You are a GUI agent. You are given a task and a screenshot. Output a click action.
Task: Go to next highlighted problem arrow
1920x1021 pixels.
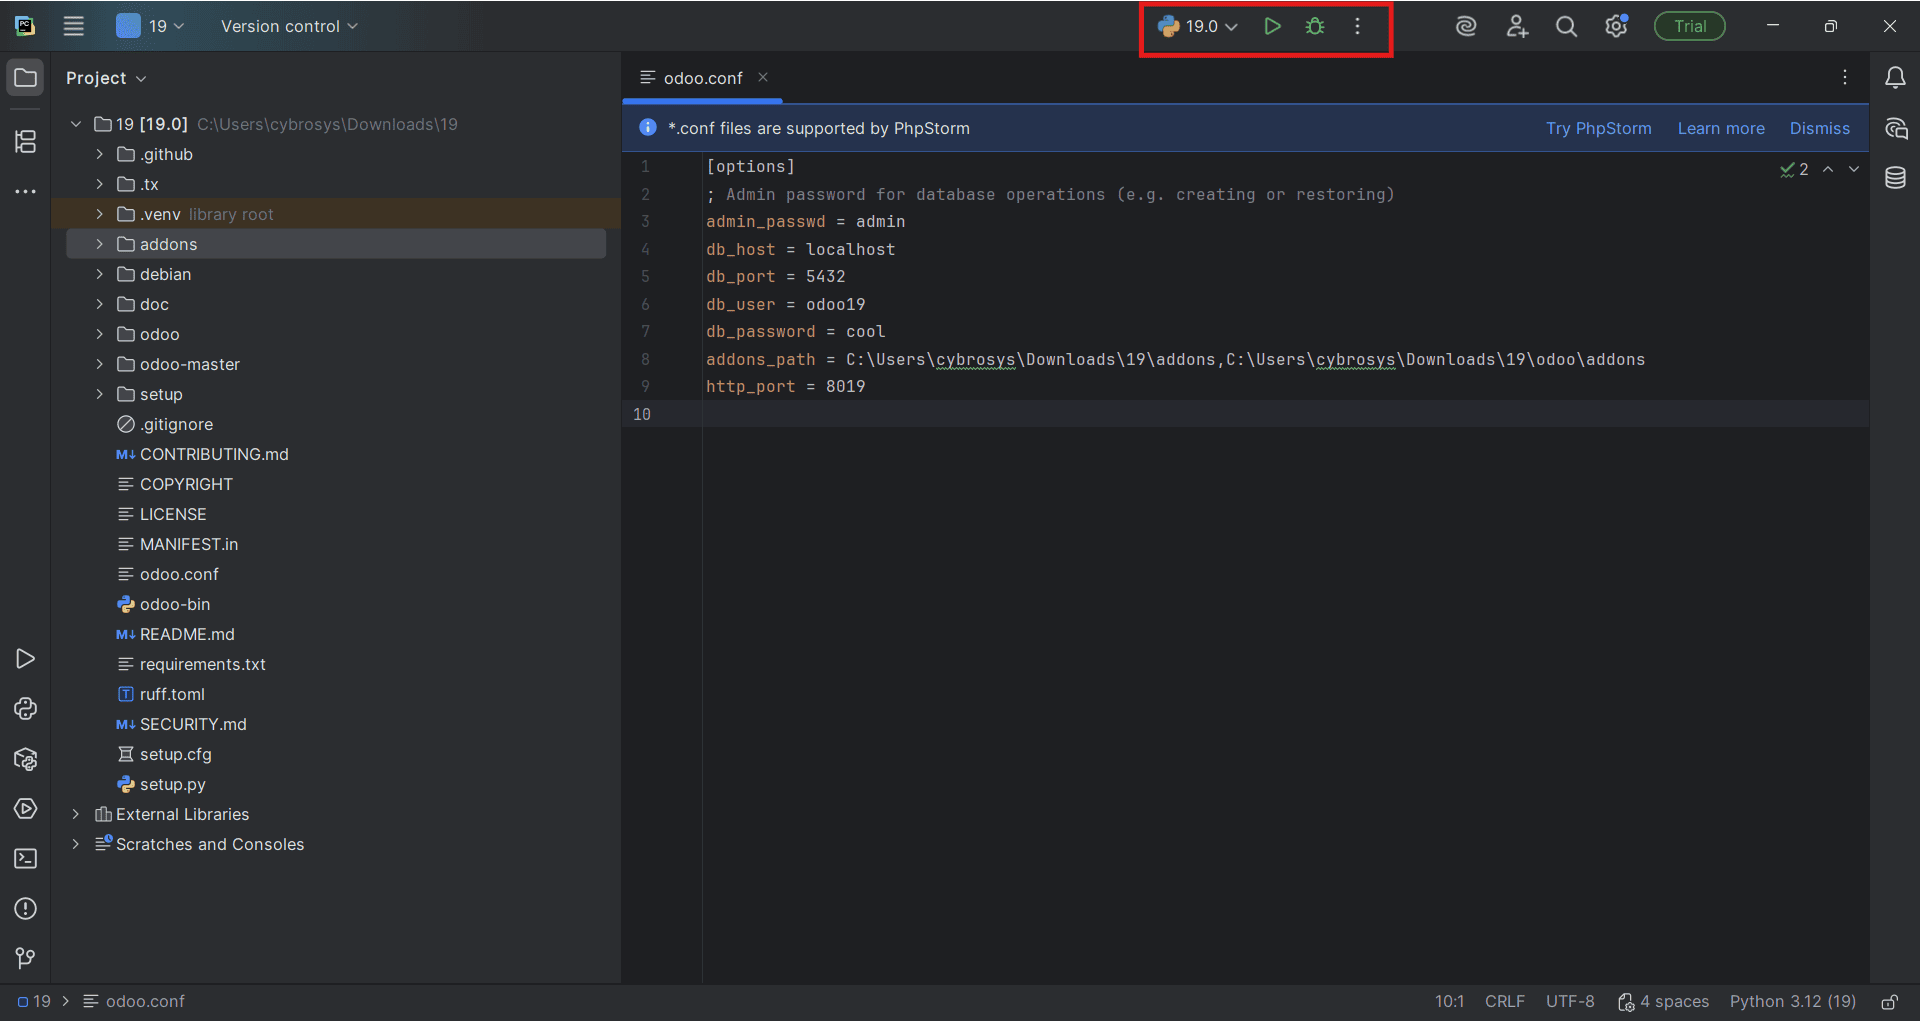coord(1854,169)
